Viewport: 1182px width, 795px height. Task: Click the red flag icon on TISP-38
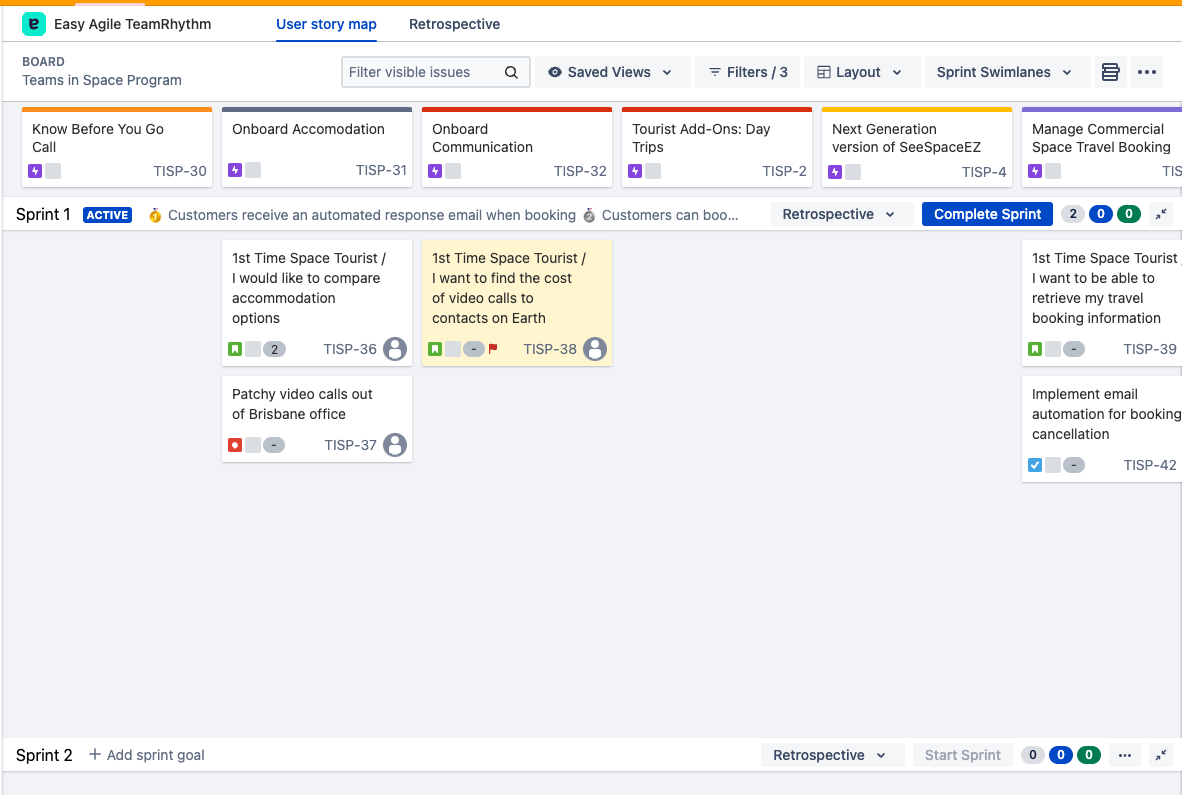pos(493,349)
